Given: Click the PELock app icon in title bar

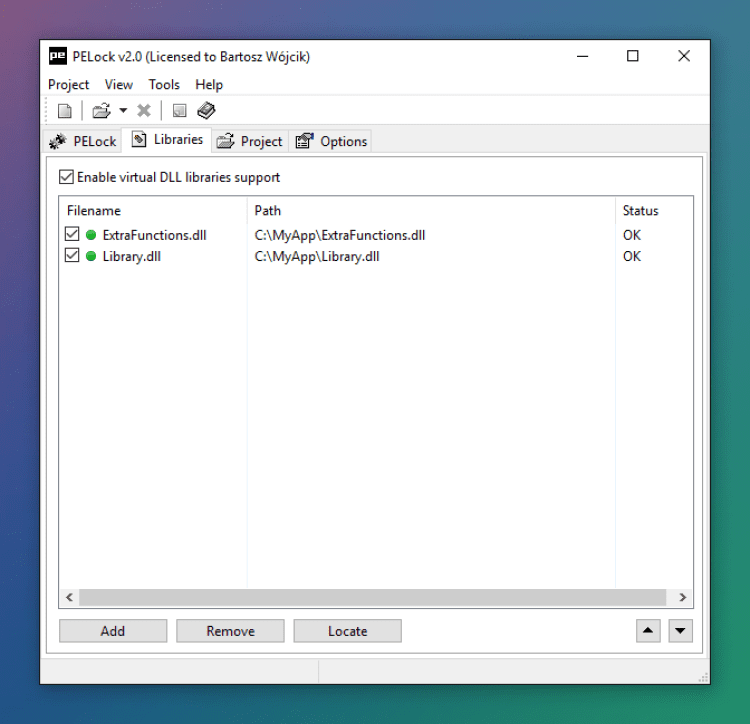Looking at the screenshot, I should 58,56.
